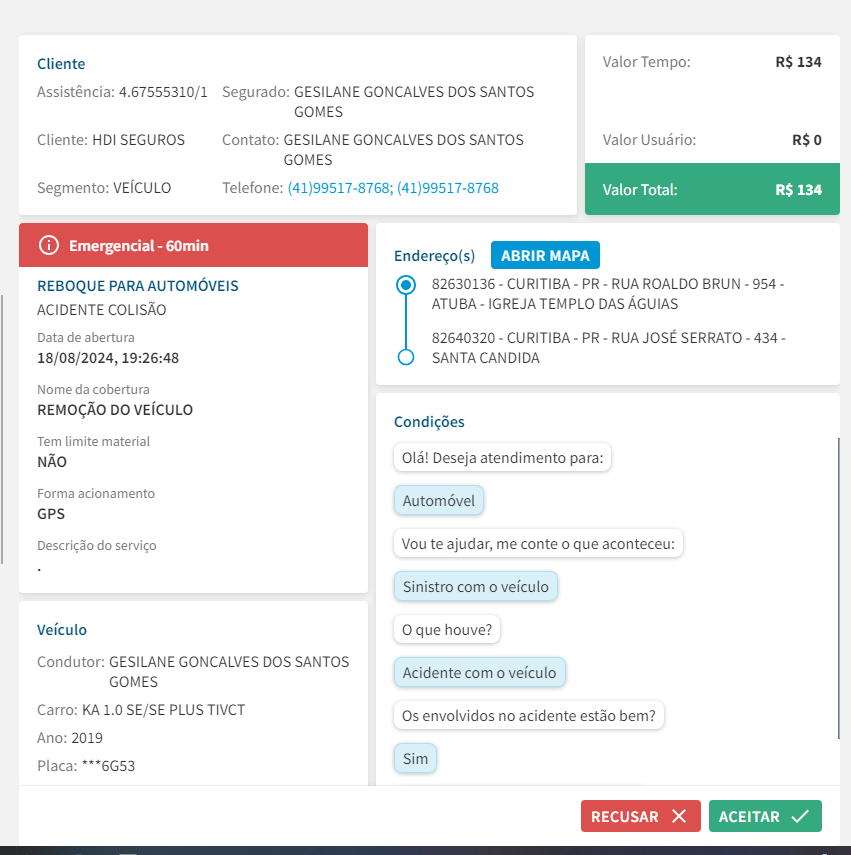Click the RUA ROALDO BRUN address text
The width and height of the screenshot is (851, 855).
coord(607,294)
